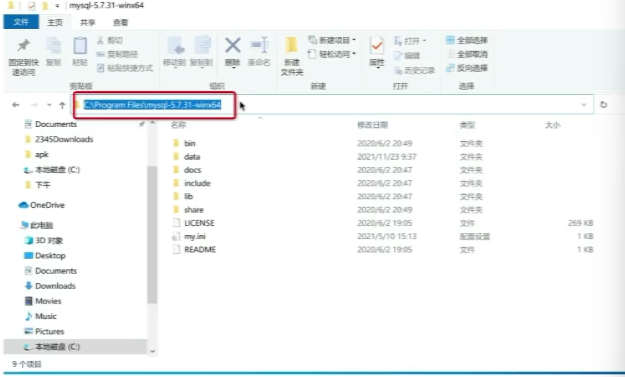Open New Item dropdown
The width and height of the screenshot is (625, 377).
354,40
